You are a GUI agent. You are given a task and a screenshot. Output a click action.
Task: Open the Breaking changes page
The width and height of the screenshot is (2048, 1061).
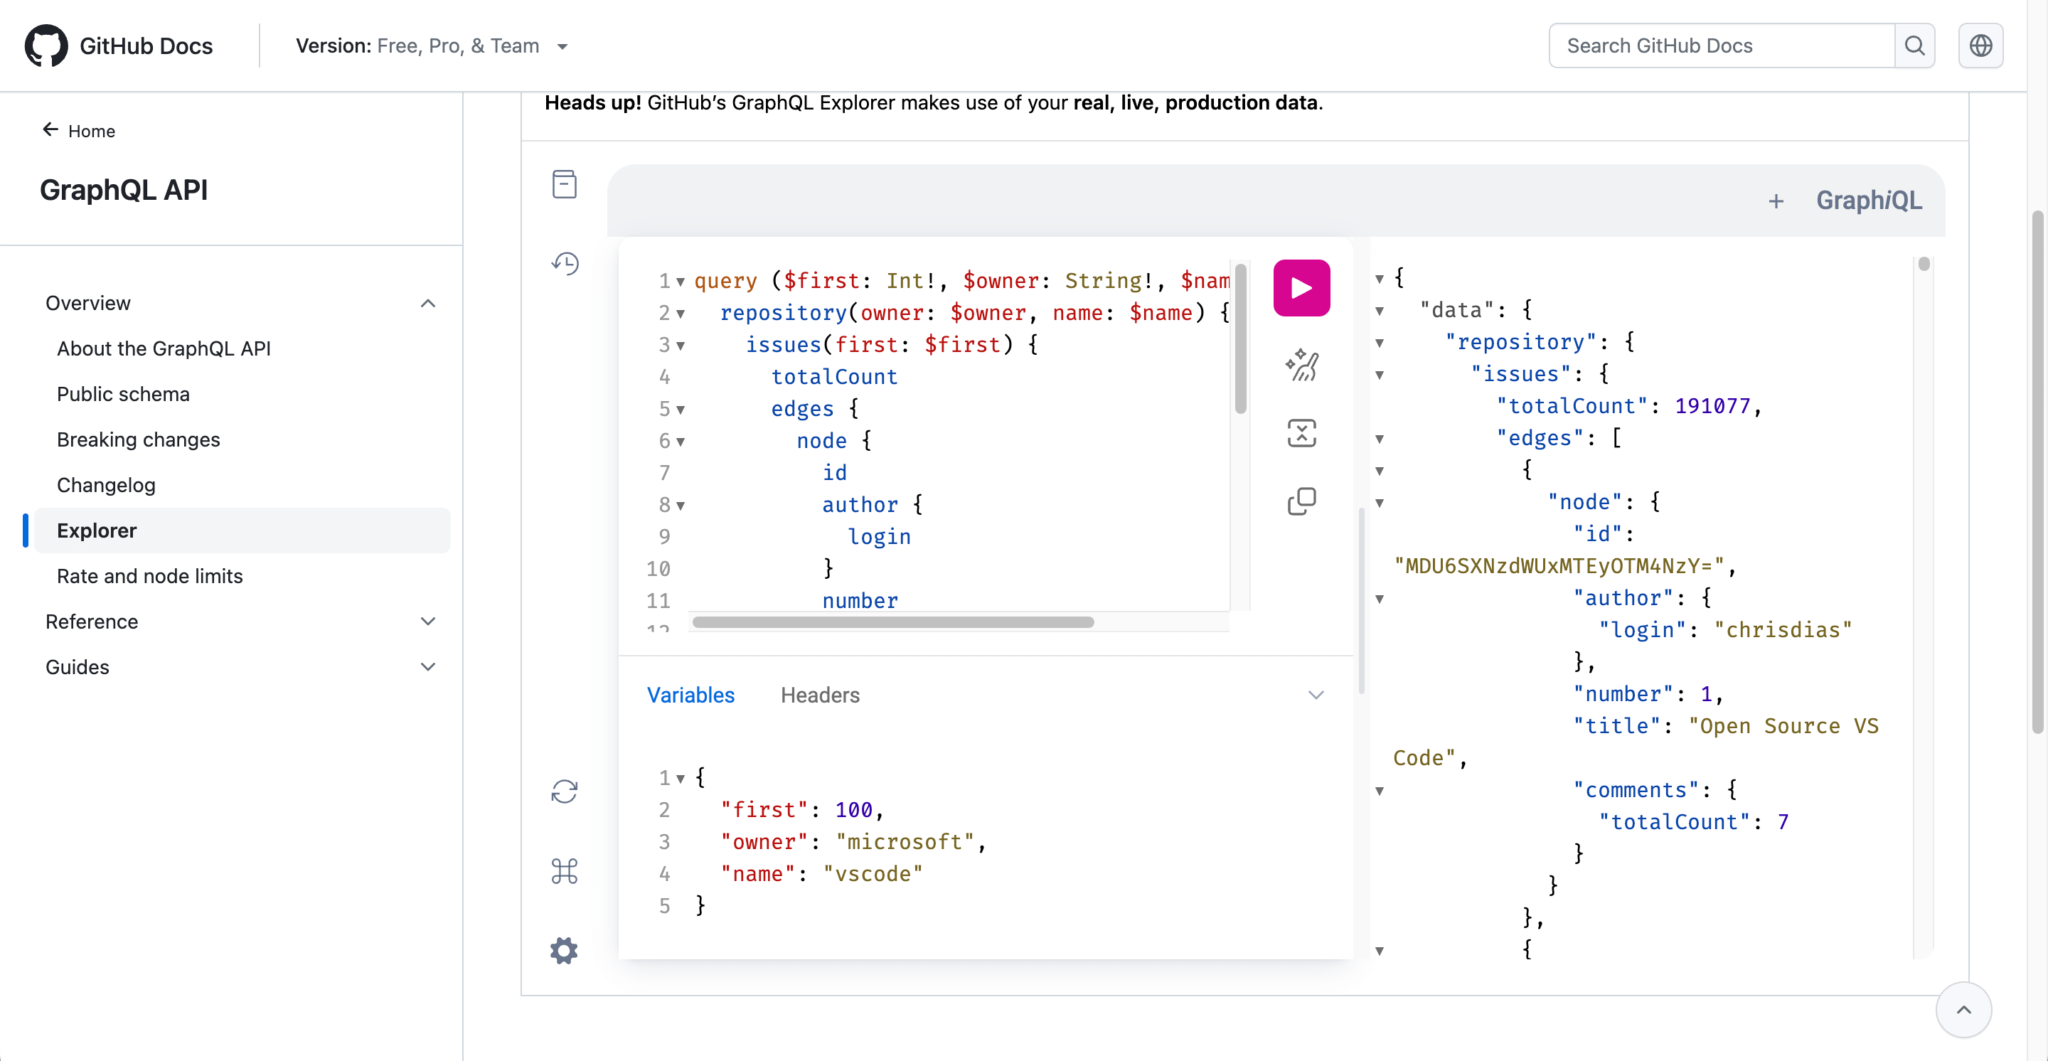[138, 440]
